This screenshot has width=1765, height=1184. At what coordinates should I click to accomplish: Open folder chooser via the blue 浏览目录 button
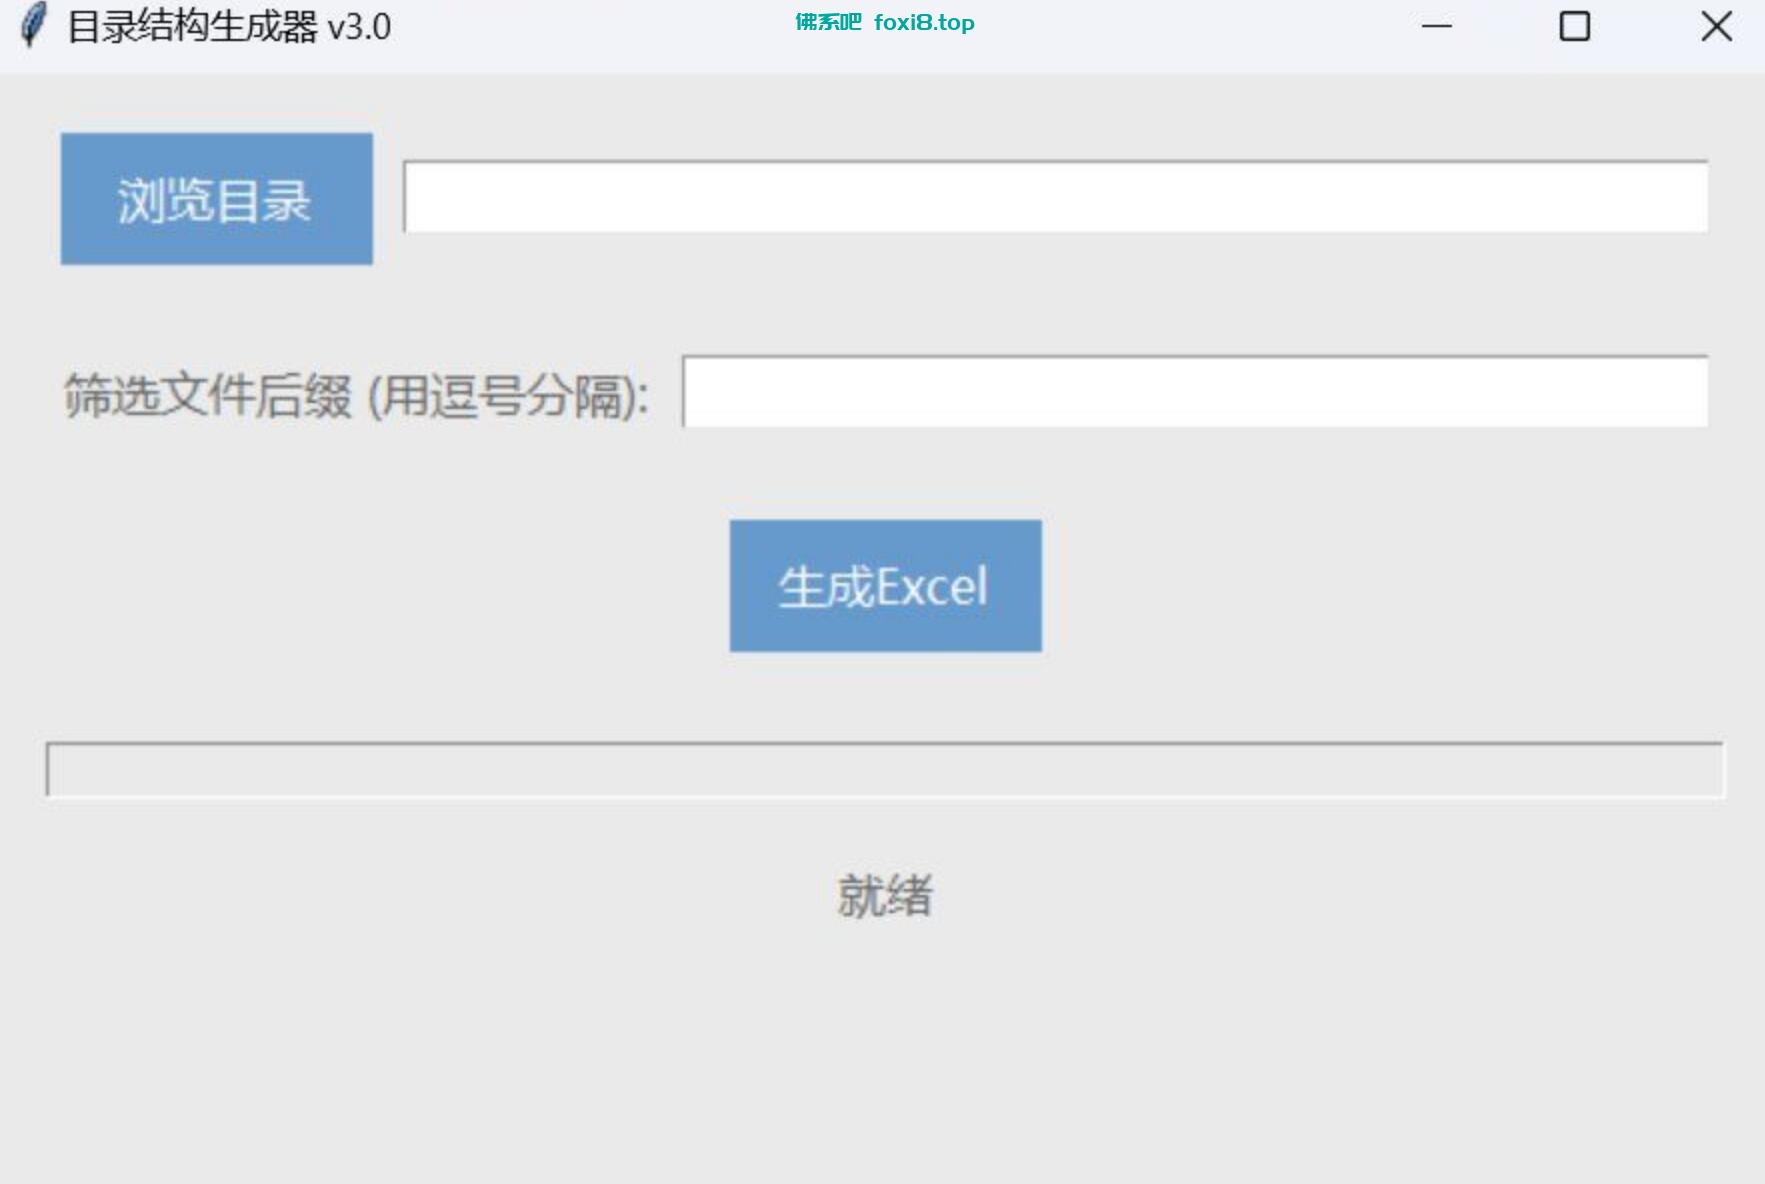[x=216, y=199]
